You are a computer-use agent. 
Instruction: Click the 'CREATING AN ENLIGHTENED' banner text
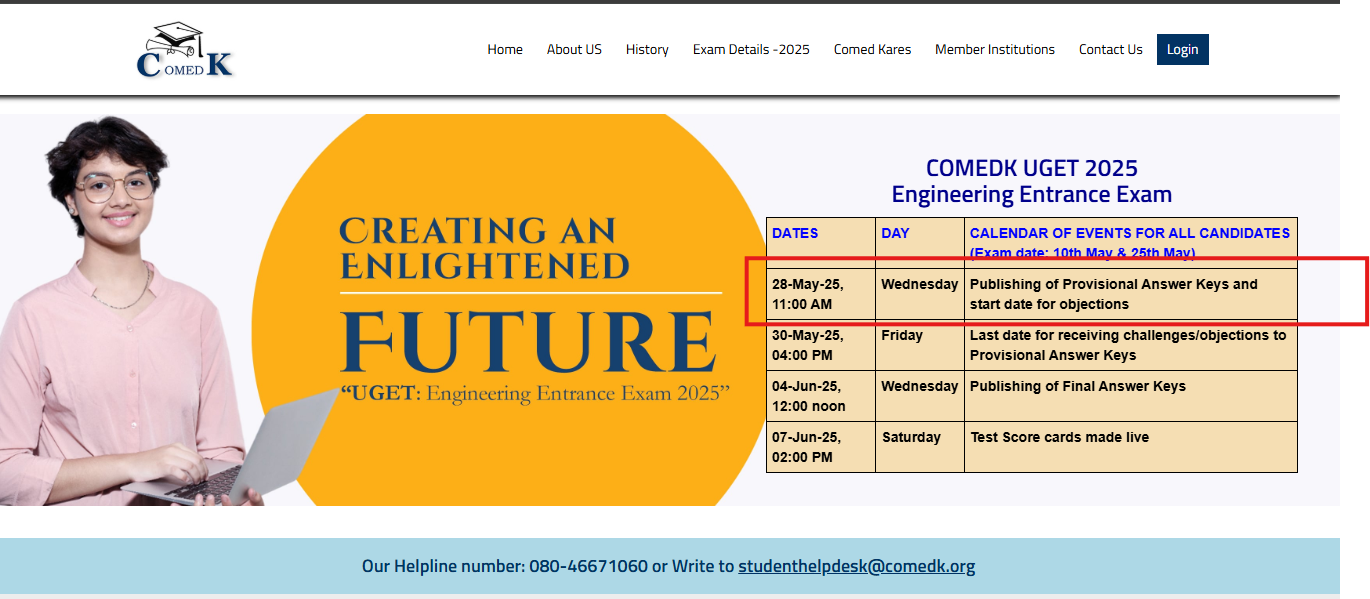(x=484, y=248)
